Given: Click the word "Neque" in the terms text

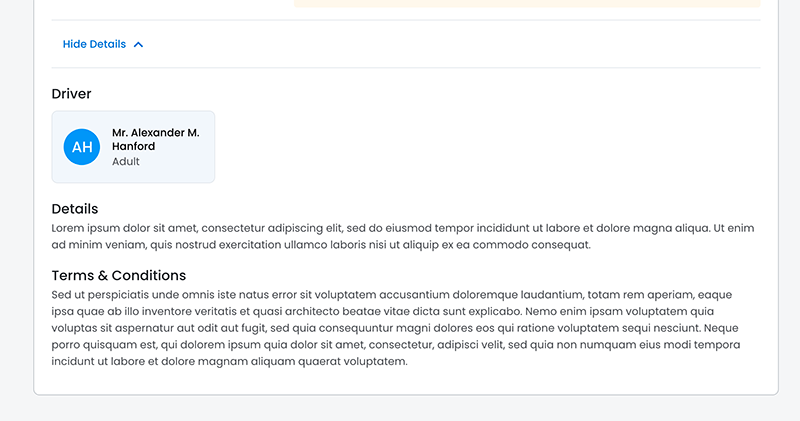Looking at the screenshot, I should 721,328.
